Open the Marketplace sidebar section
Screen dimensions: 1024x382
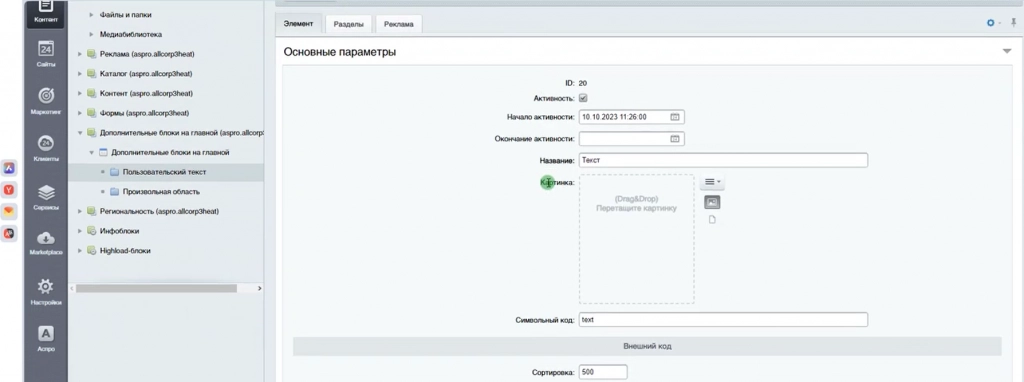(x=46, y=243)
